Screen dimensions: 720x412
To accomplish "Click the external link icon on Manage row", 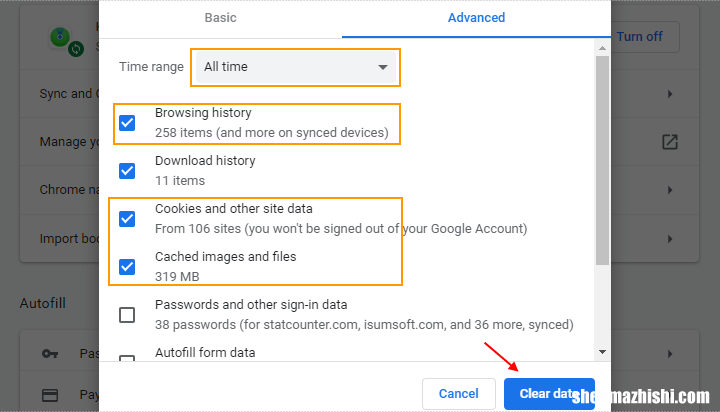I will (670, 142).
